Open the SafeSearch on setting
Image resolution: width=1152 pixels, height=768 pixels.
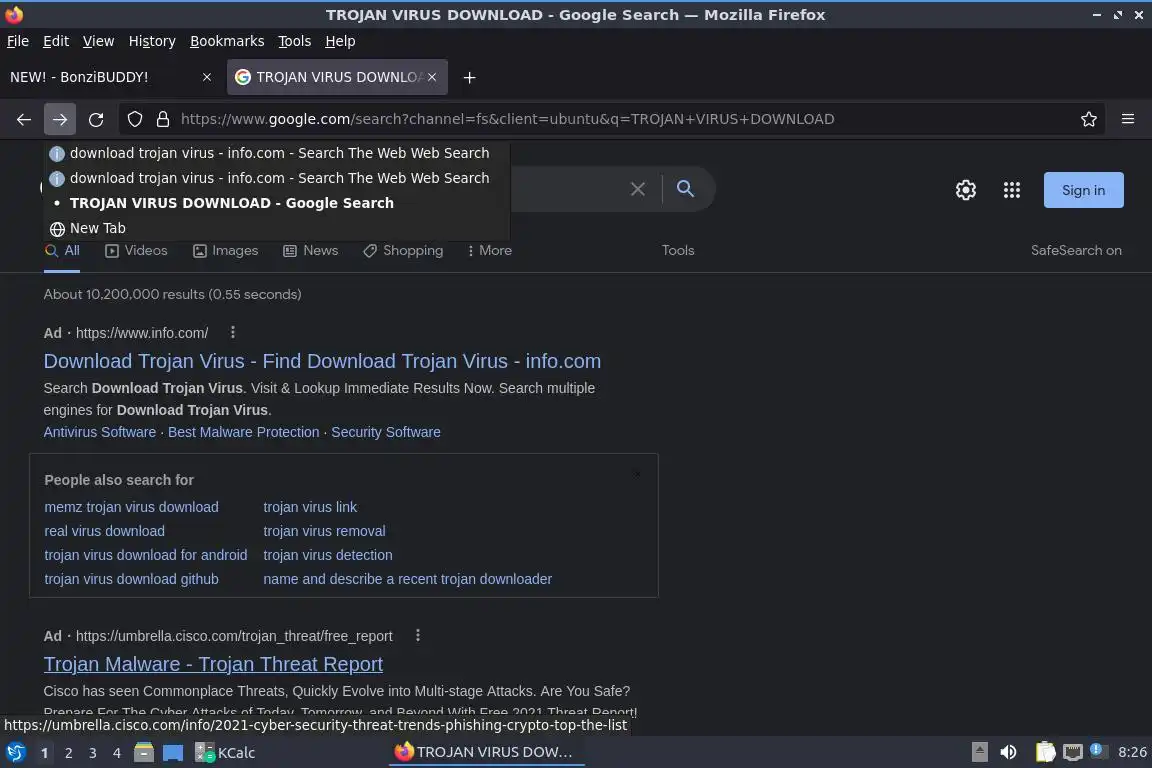(1076, 251)
